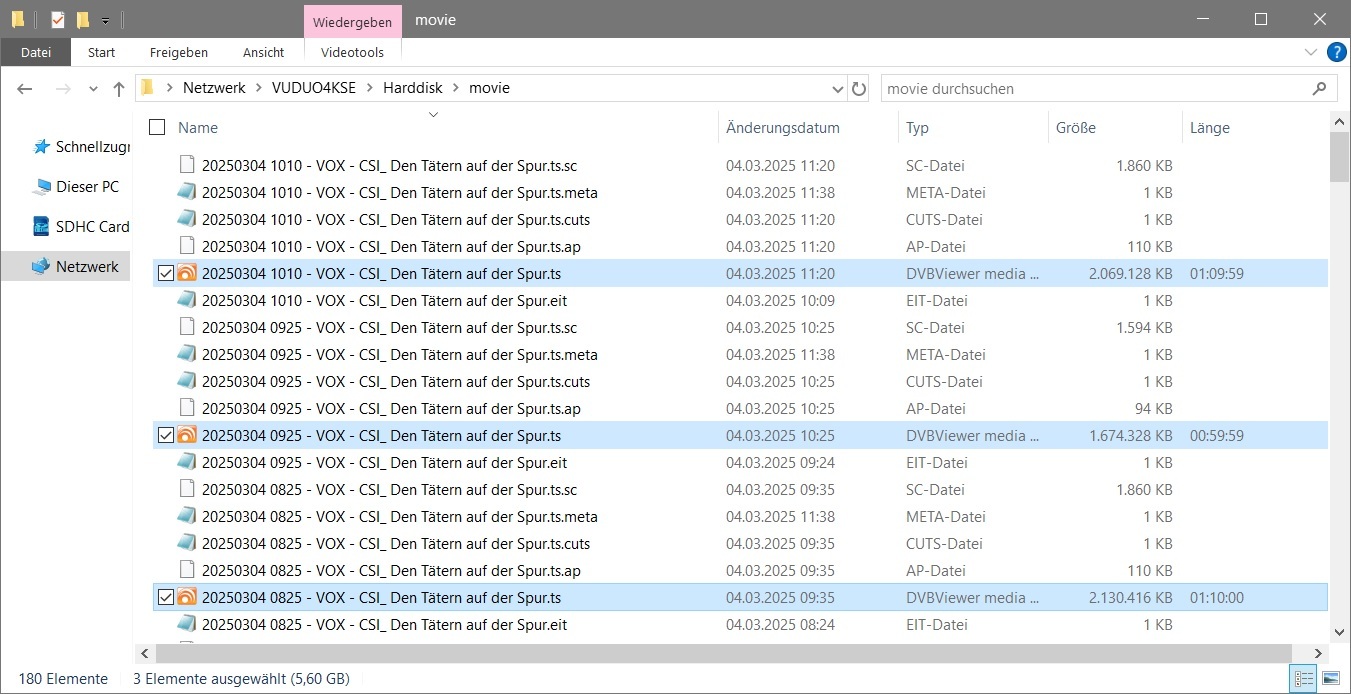Open the Windows Help question mark icon

1336,52
